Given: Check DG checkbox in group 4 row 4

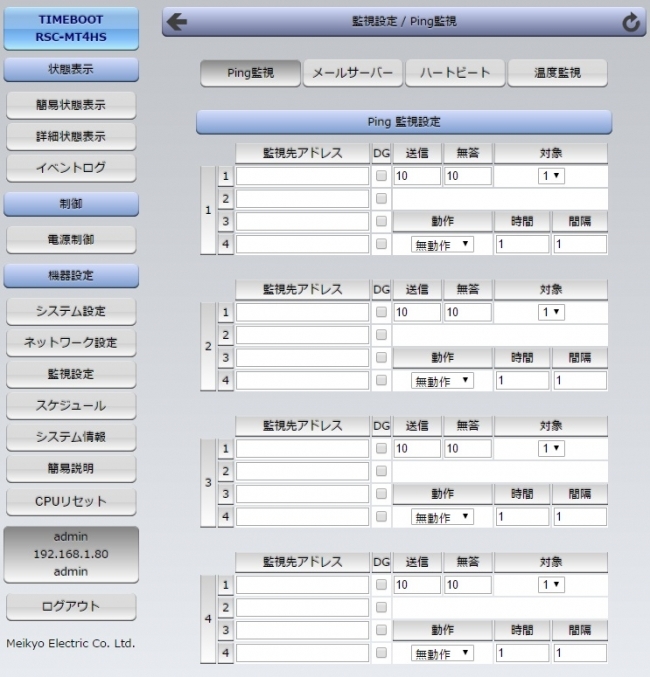Looking at the screenshot, I should click(x=381, y=653).
